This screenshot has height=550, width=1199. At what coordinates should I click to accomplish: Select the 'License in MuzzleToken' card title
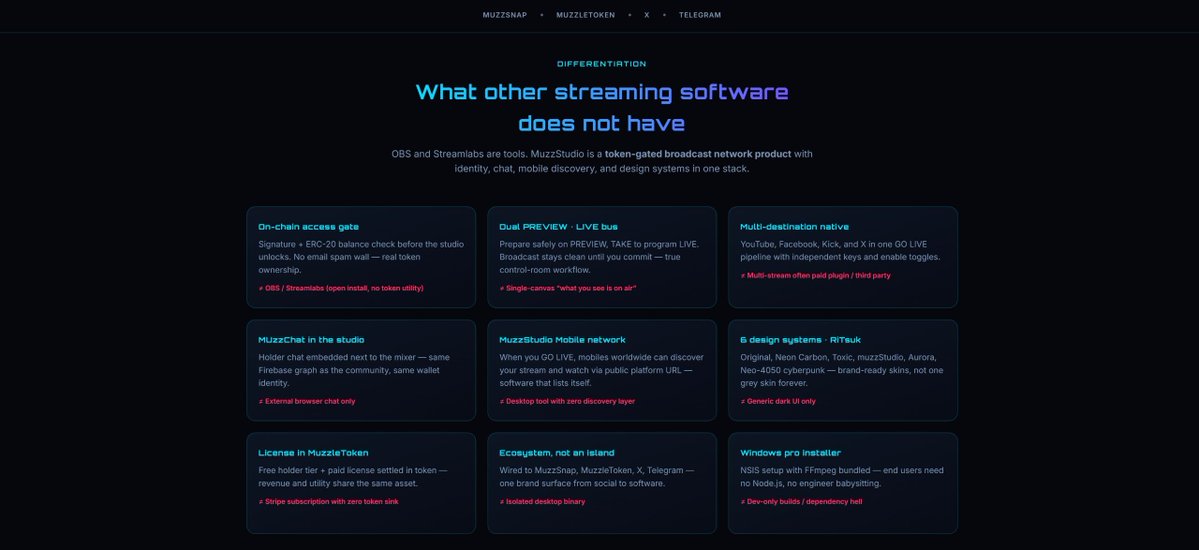(x=313, y=453)
